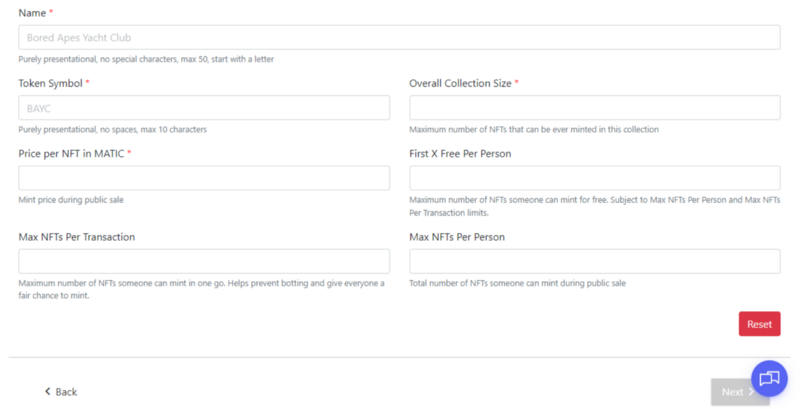The height and width of the screenshot is (409, 800).
Task: Click the Price per NFT in MATIC input
Action: click(204, 178)
